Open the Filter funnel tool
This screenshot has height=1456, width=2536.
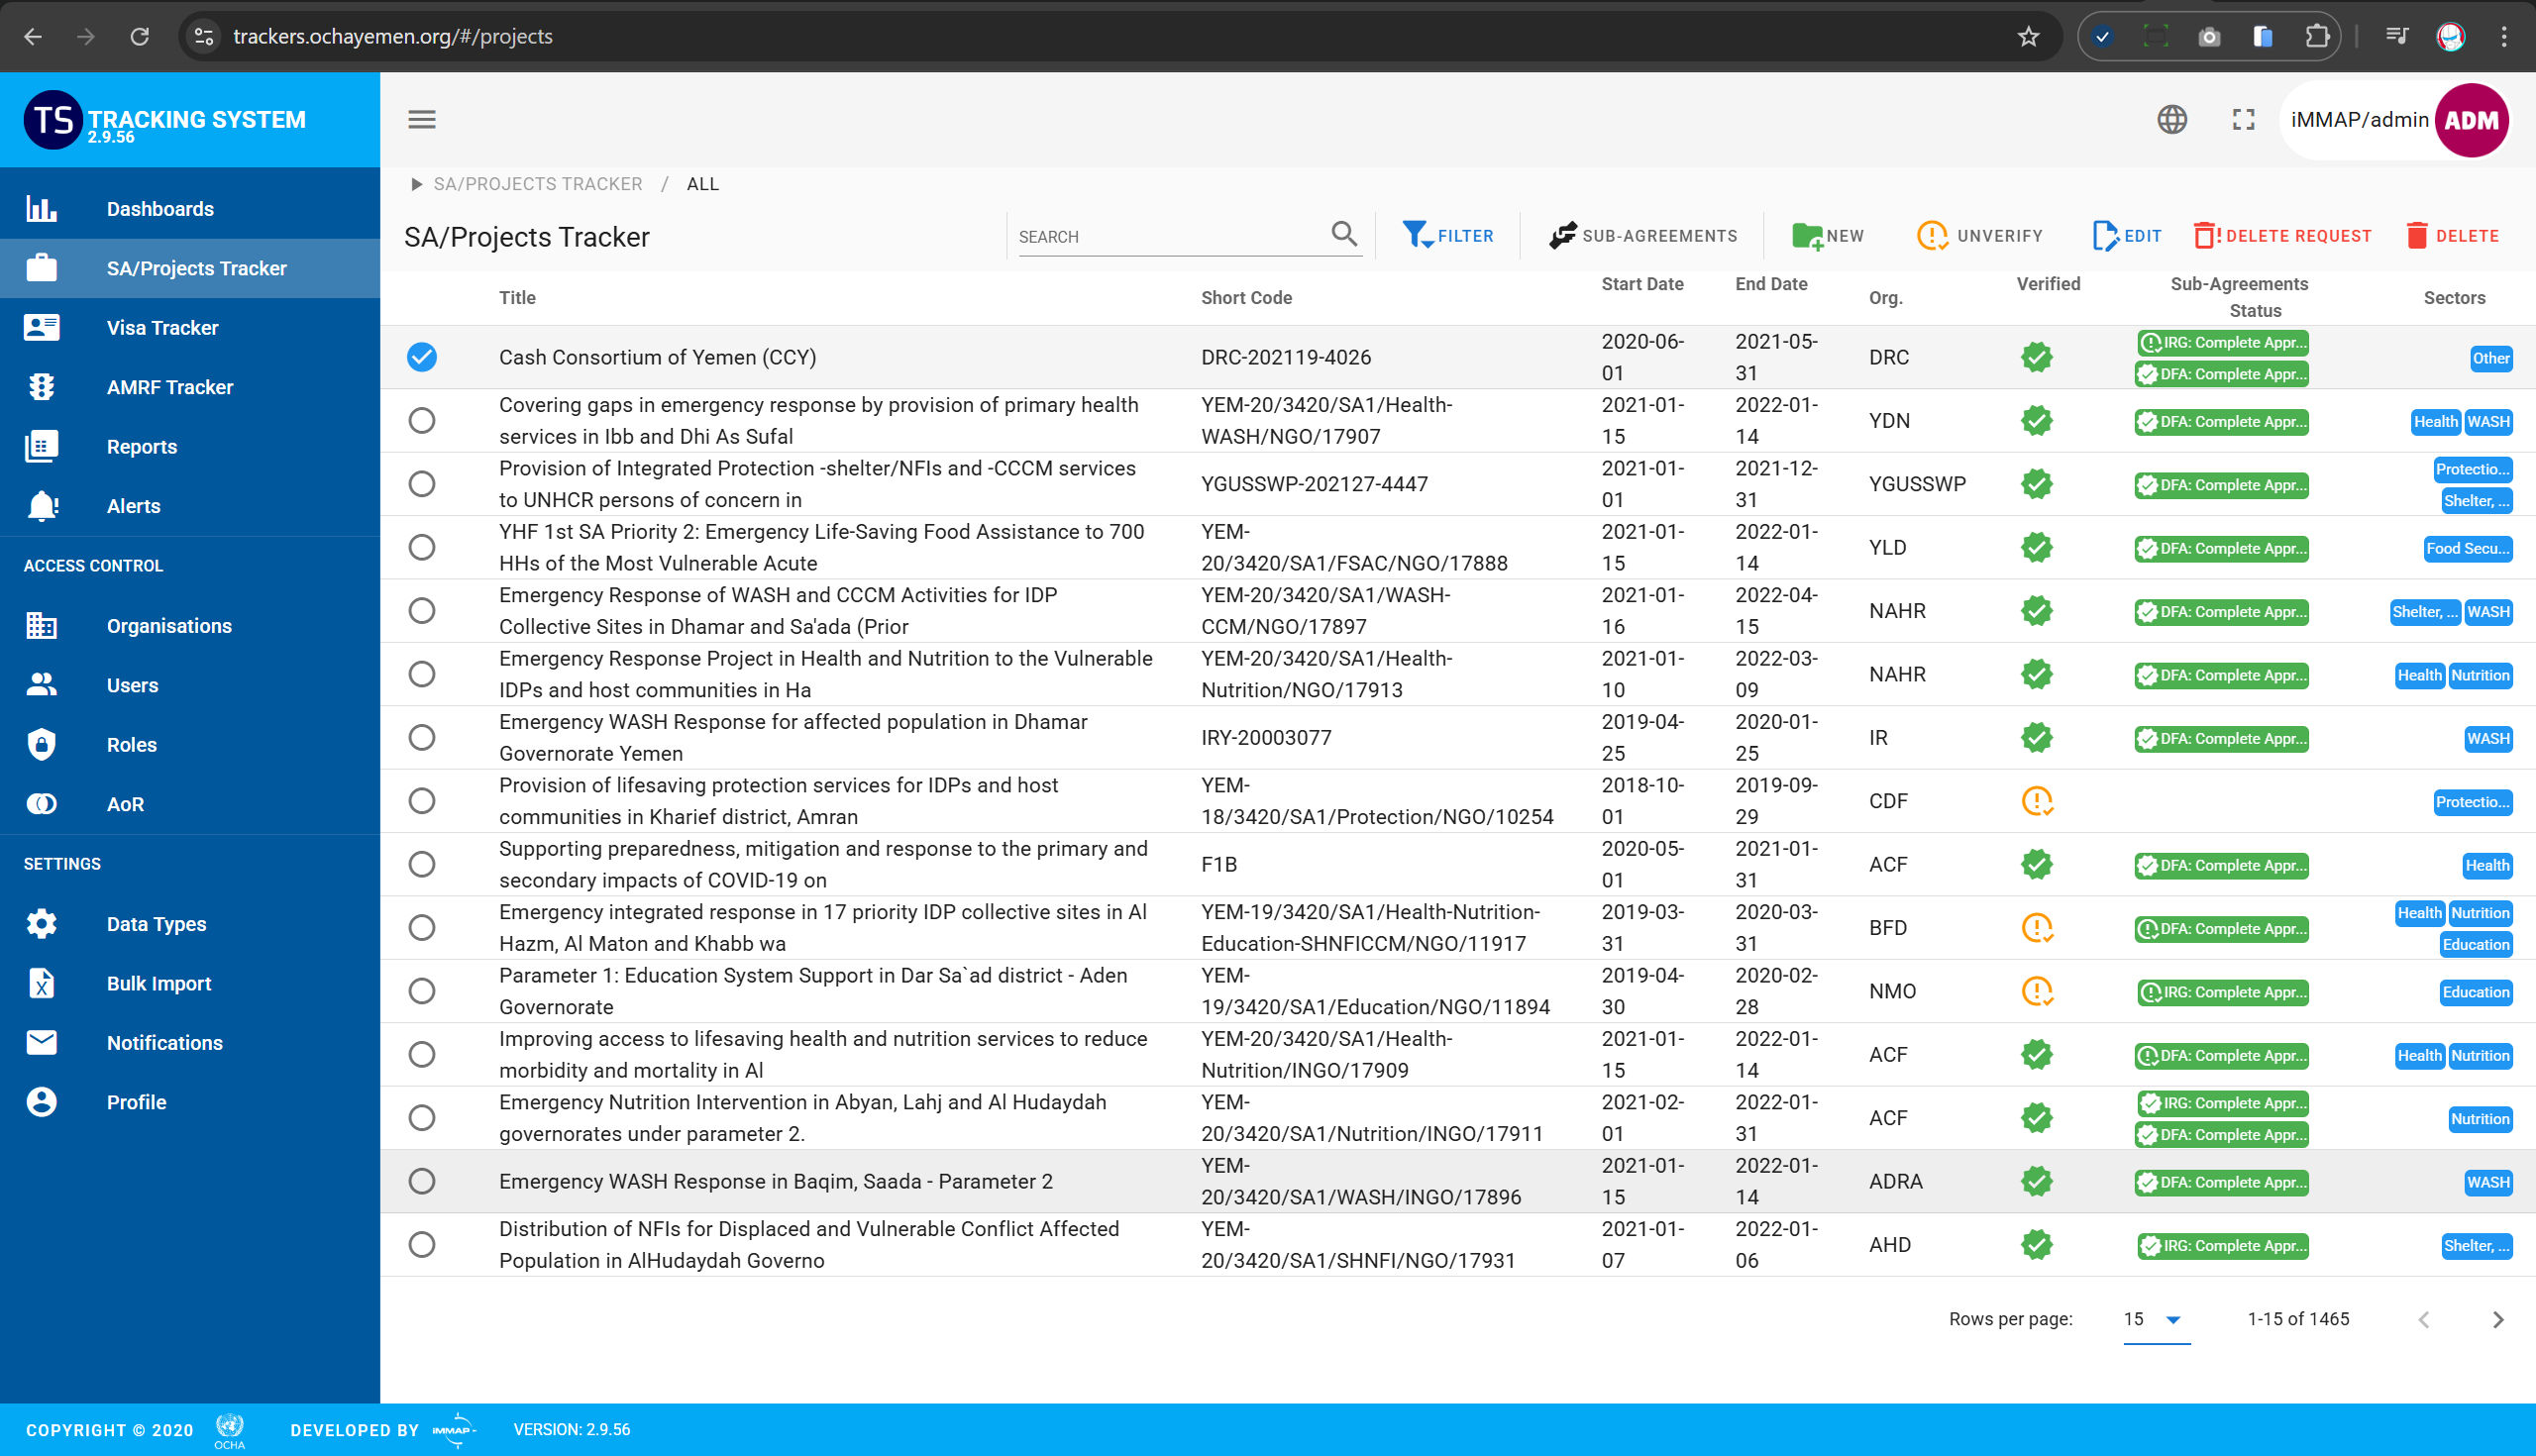[x=1447, y=236]
